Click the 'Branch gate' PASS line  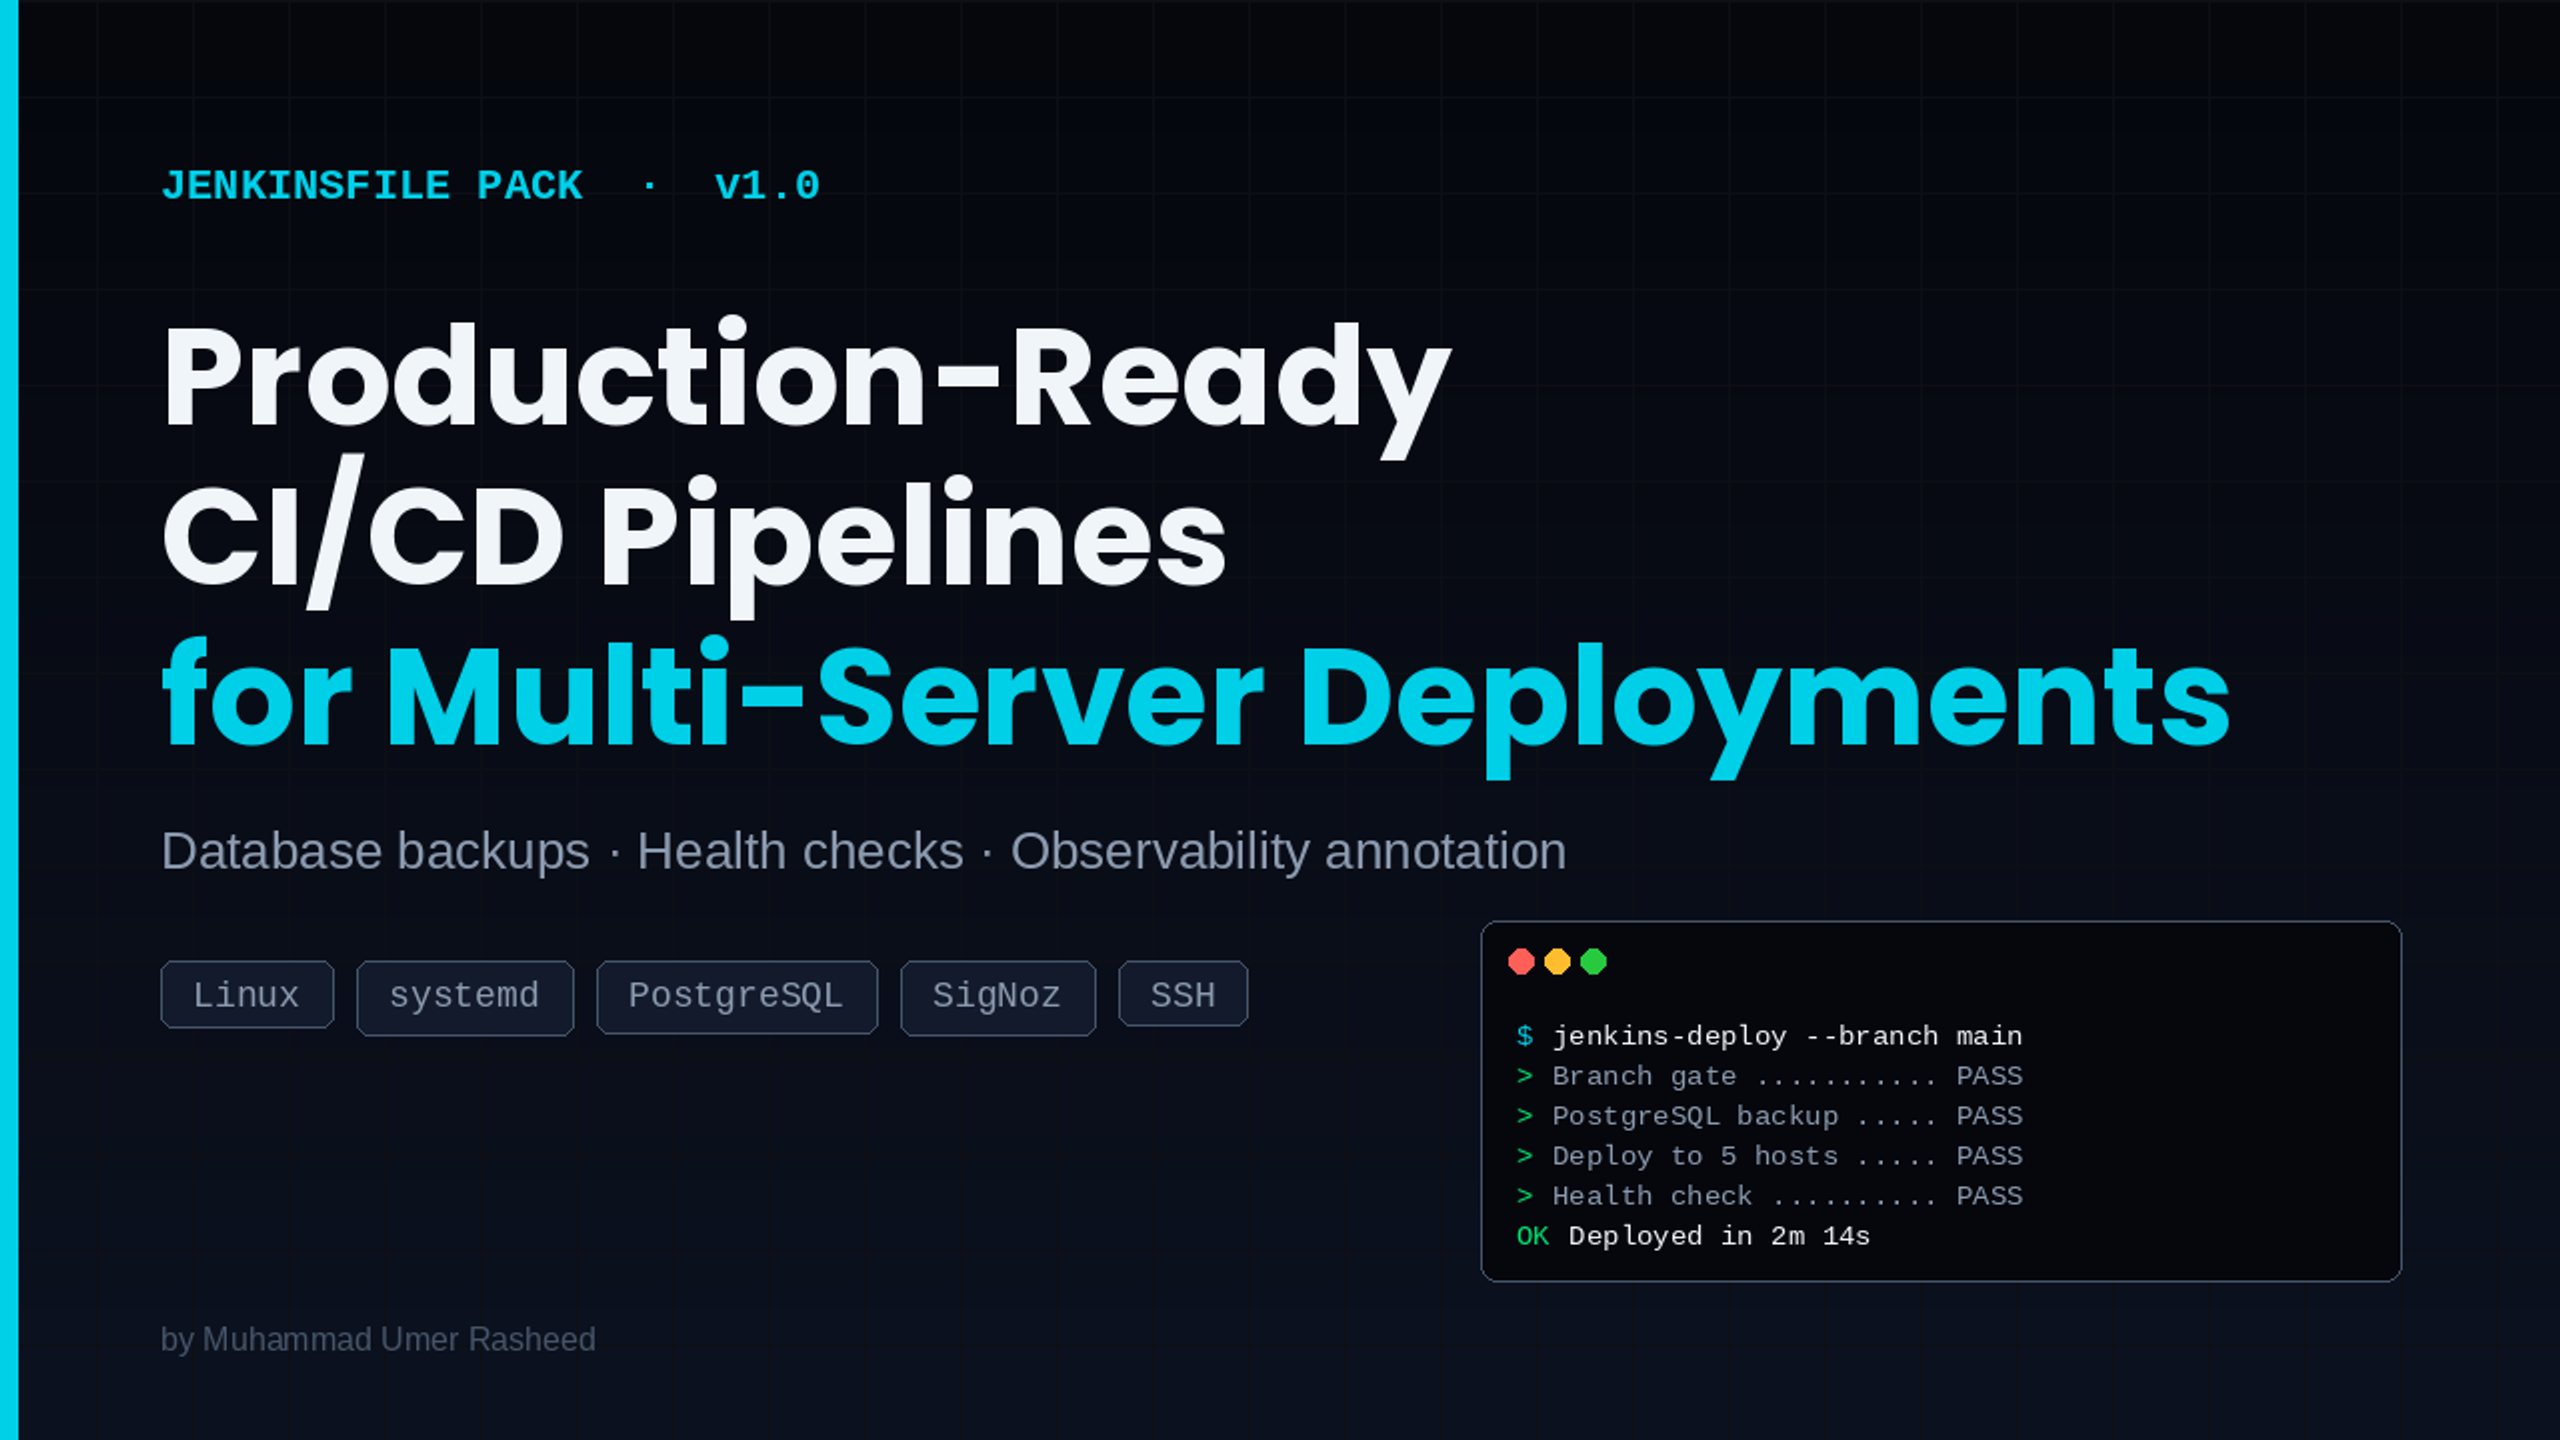1770,1076
